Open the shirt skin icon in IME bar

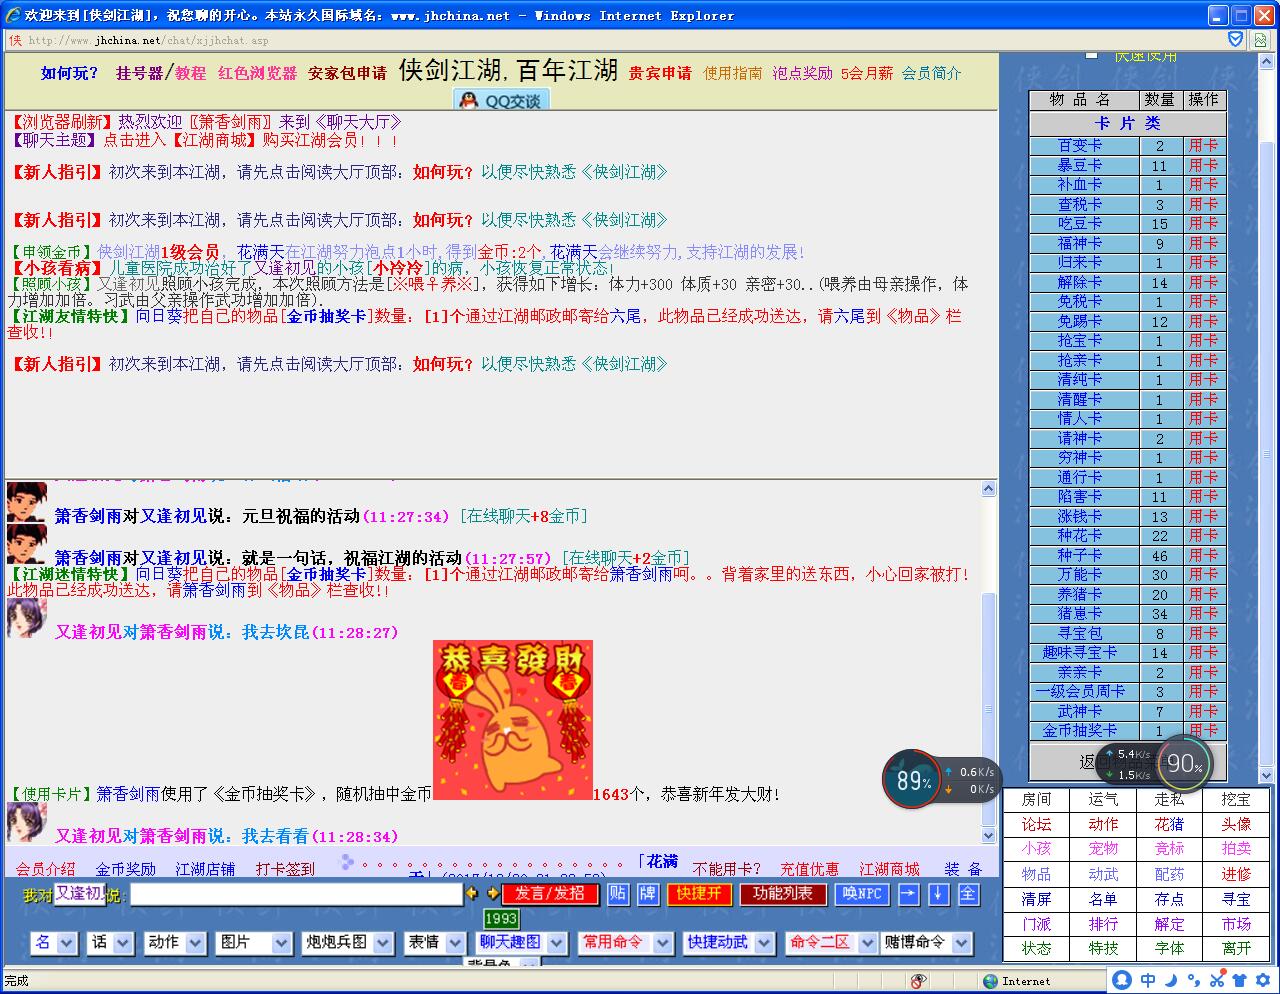1239,980
